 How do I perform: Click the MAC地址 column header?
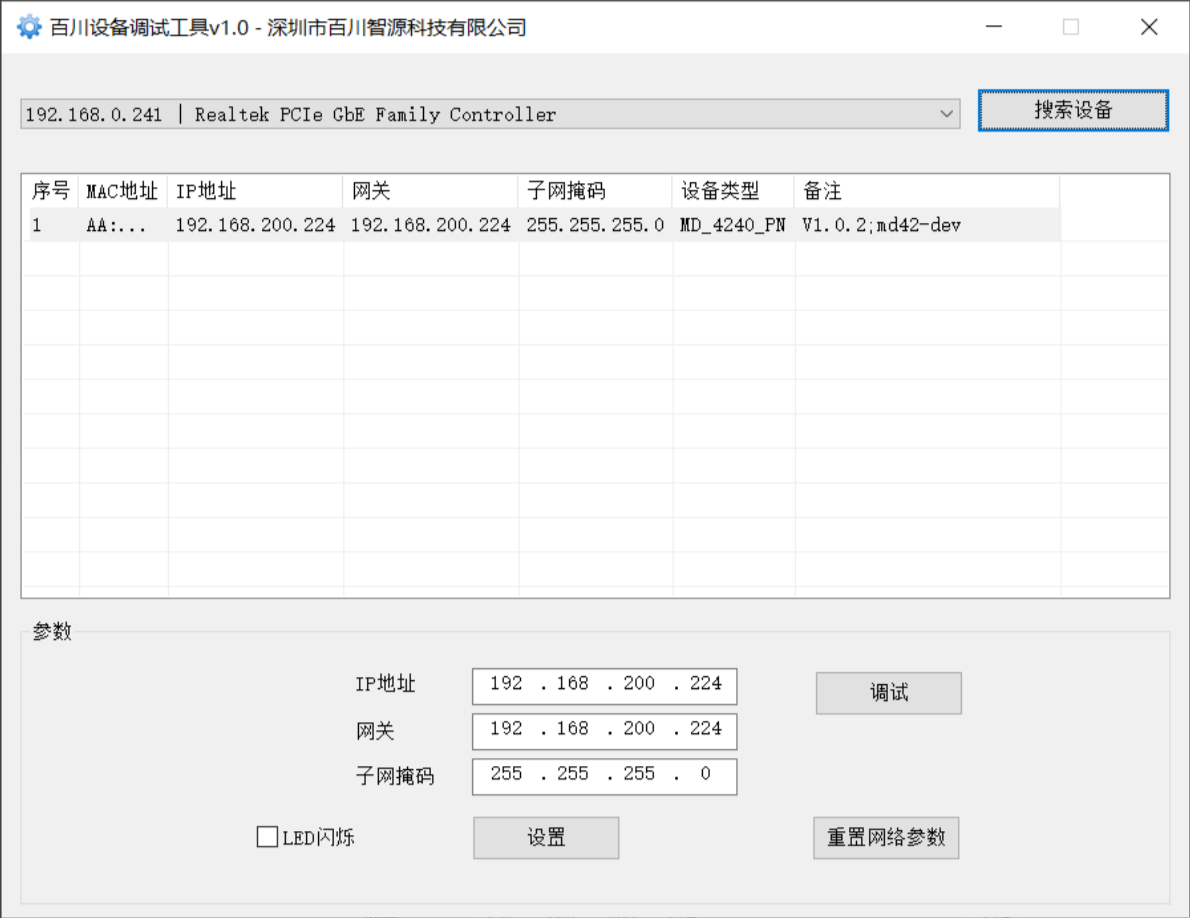coord(122,190)
